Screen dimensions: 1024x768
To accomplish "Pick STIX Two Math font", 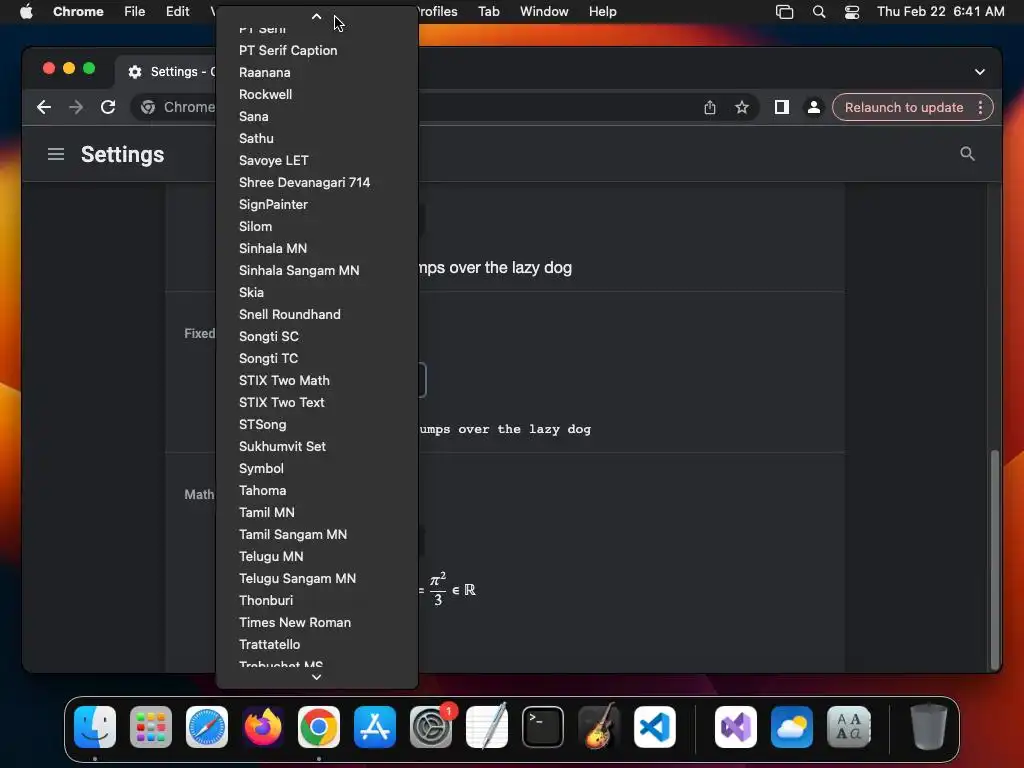I will click(317, 380).
